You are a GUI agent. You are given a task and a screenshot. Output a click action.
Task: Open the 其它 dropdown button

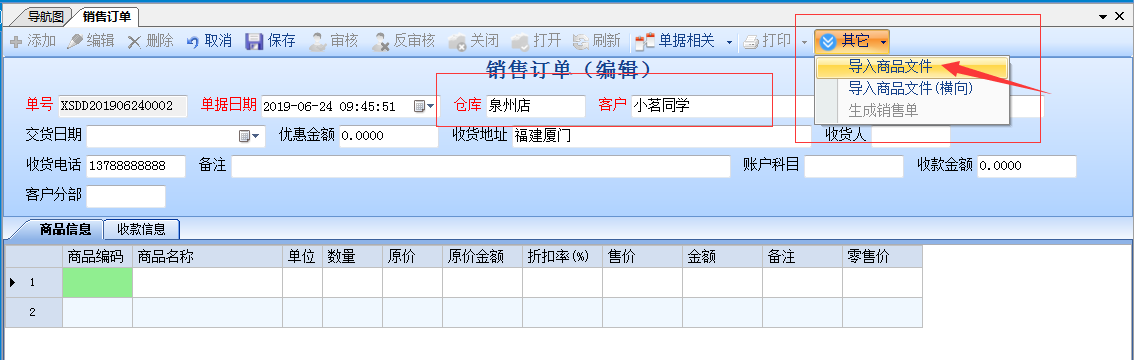pos(852,41)
